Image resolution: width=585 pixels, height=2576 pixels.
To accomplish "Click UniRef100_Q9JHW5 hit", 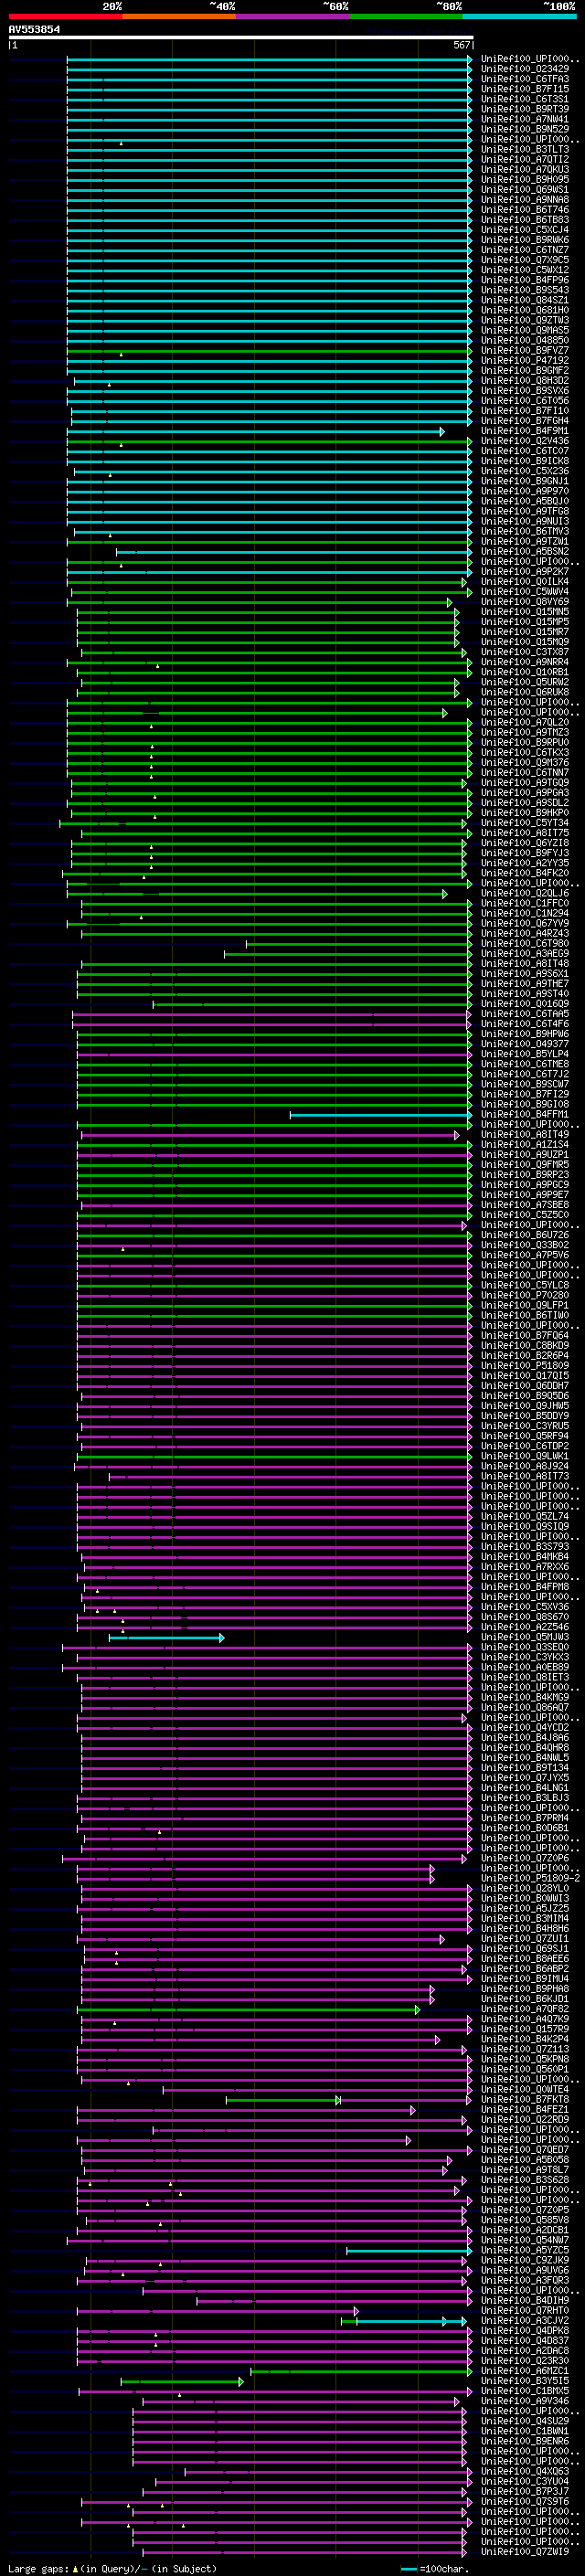I will pyautogui.click(x=524, y=1406).
